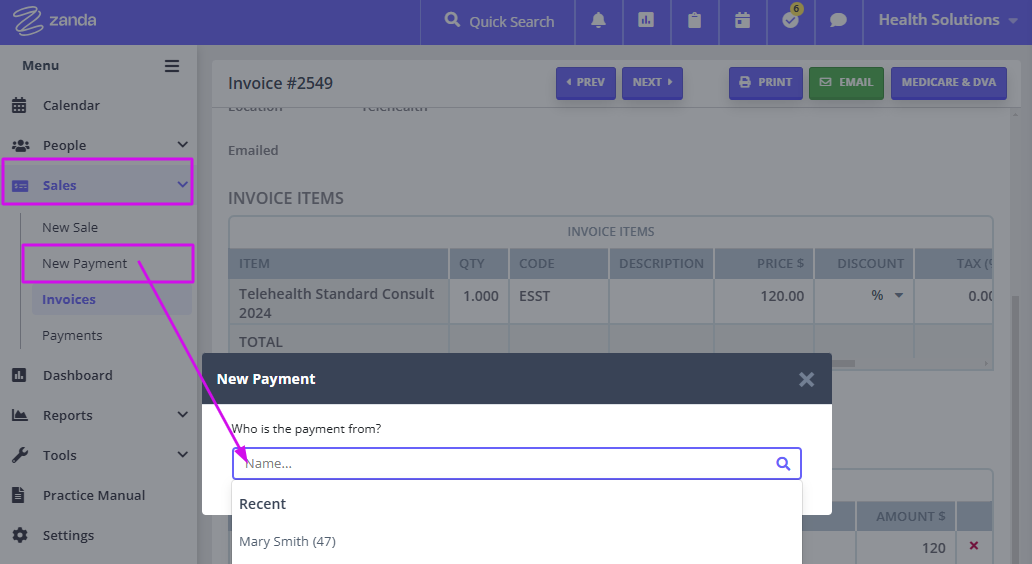Viewport: 1032px width, 564px height.
Task: Click the green EMAIL button
Action: pyautogui.click(x=846, y=83)
